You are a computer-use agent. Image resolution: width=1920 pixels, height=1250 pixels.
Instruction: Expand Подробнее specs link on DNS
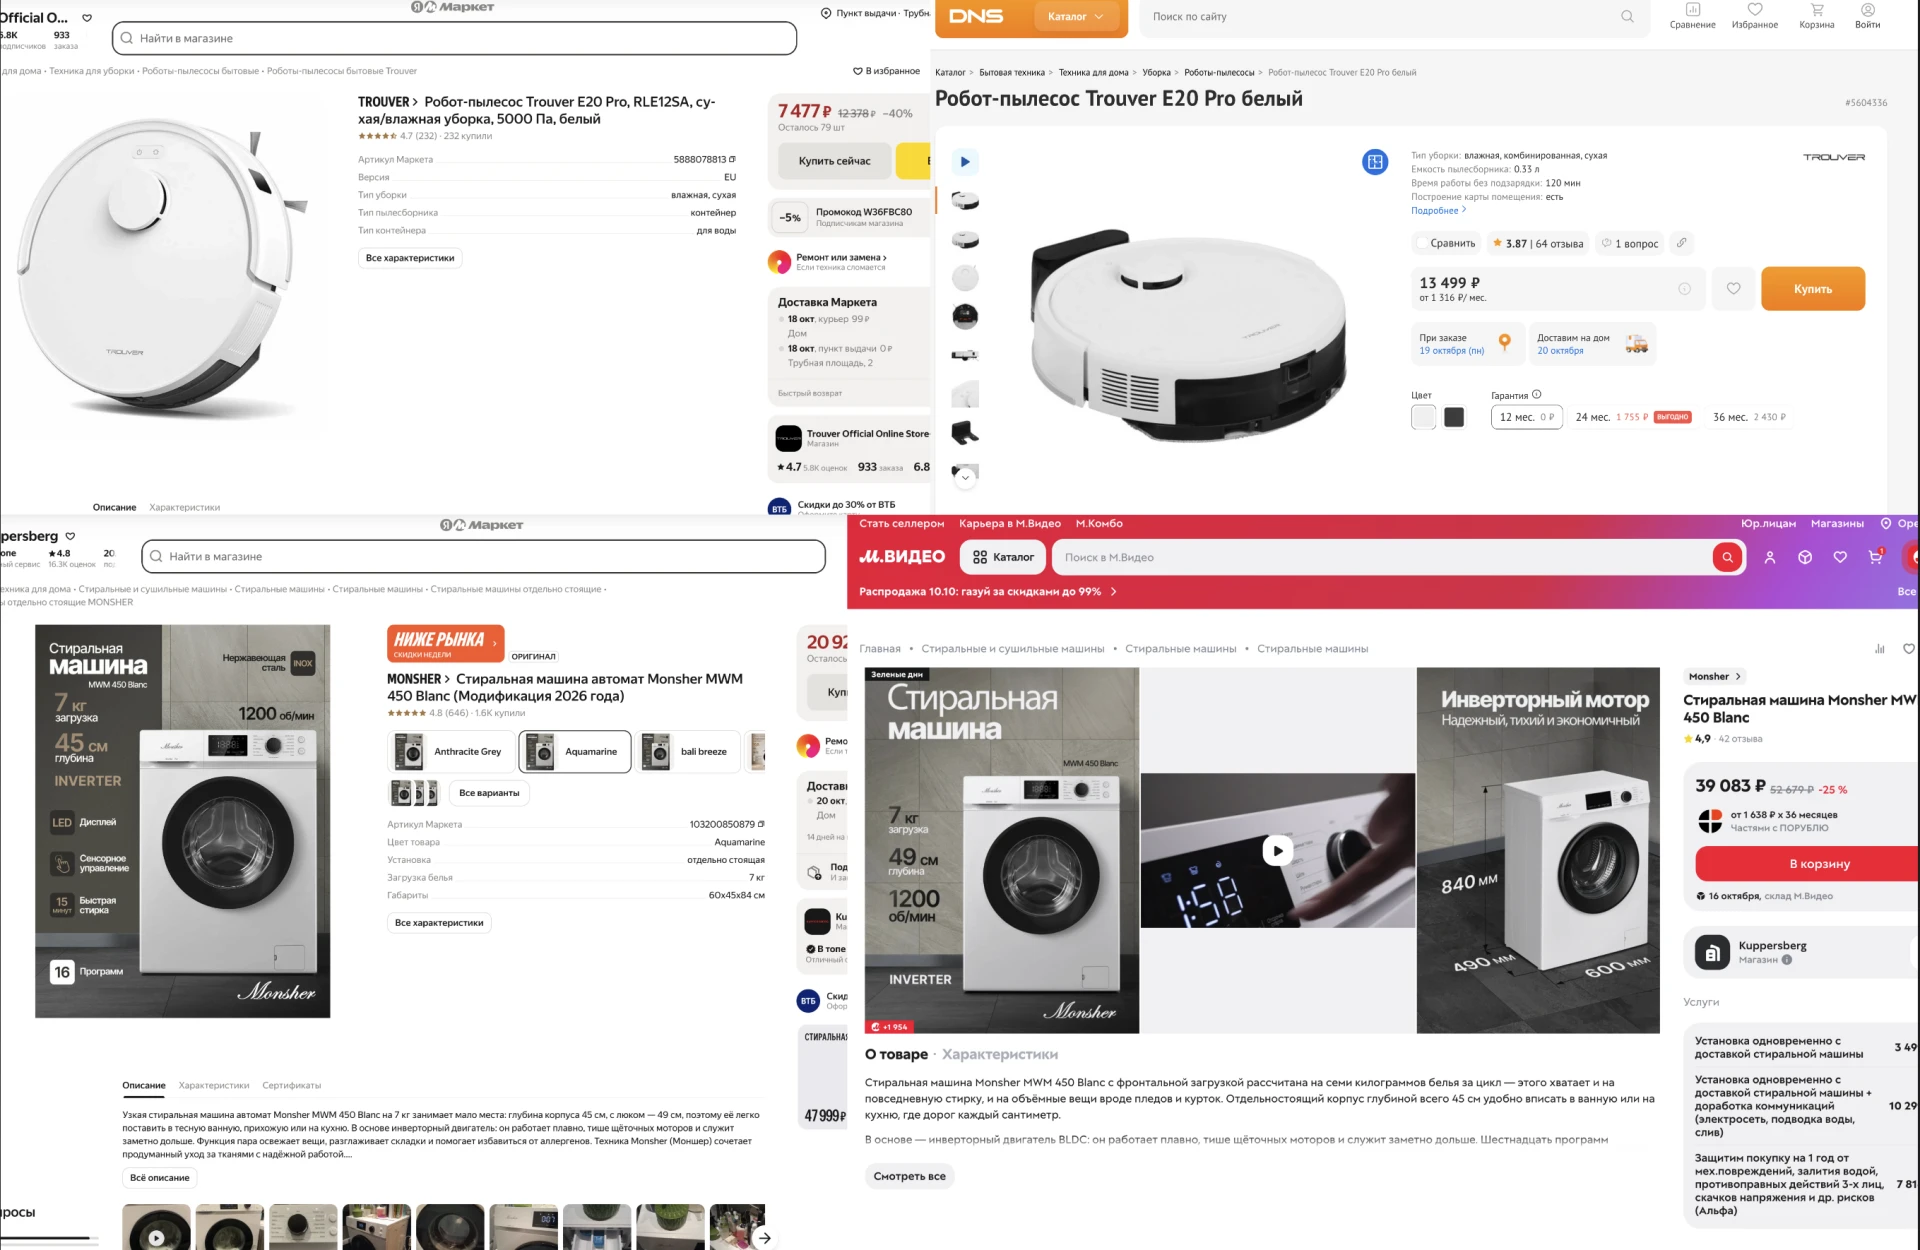(1438, 210)
